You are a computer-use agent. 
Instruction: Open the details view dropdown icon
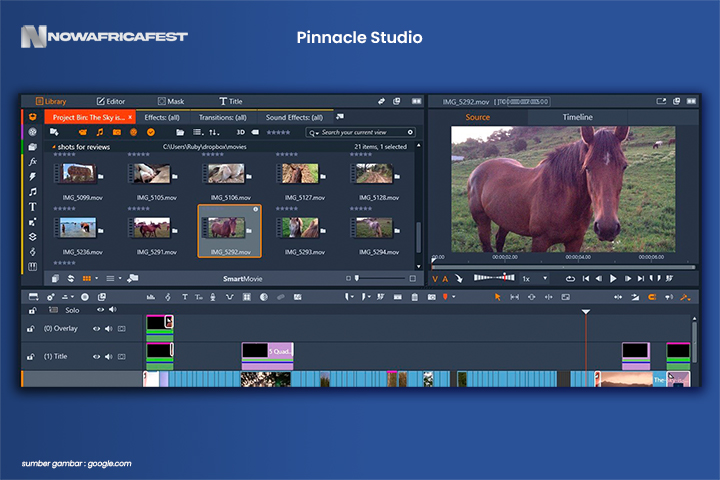(x=198, y=132)
